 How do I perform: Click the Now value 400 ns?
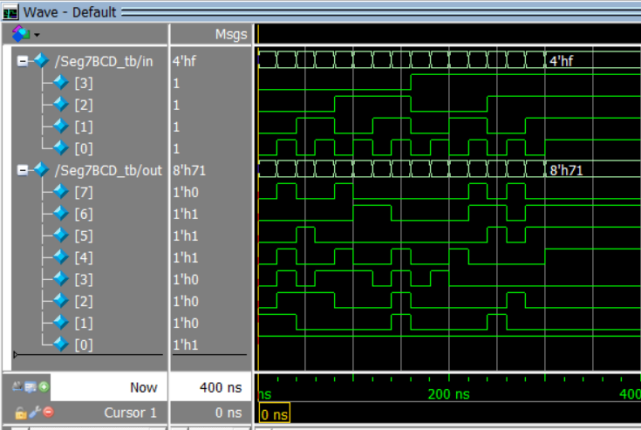tap(221, 387)
